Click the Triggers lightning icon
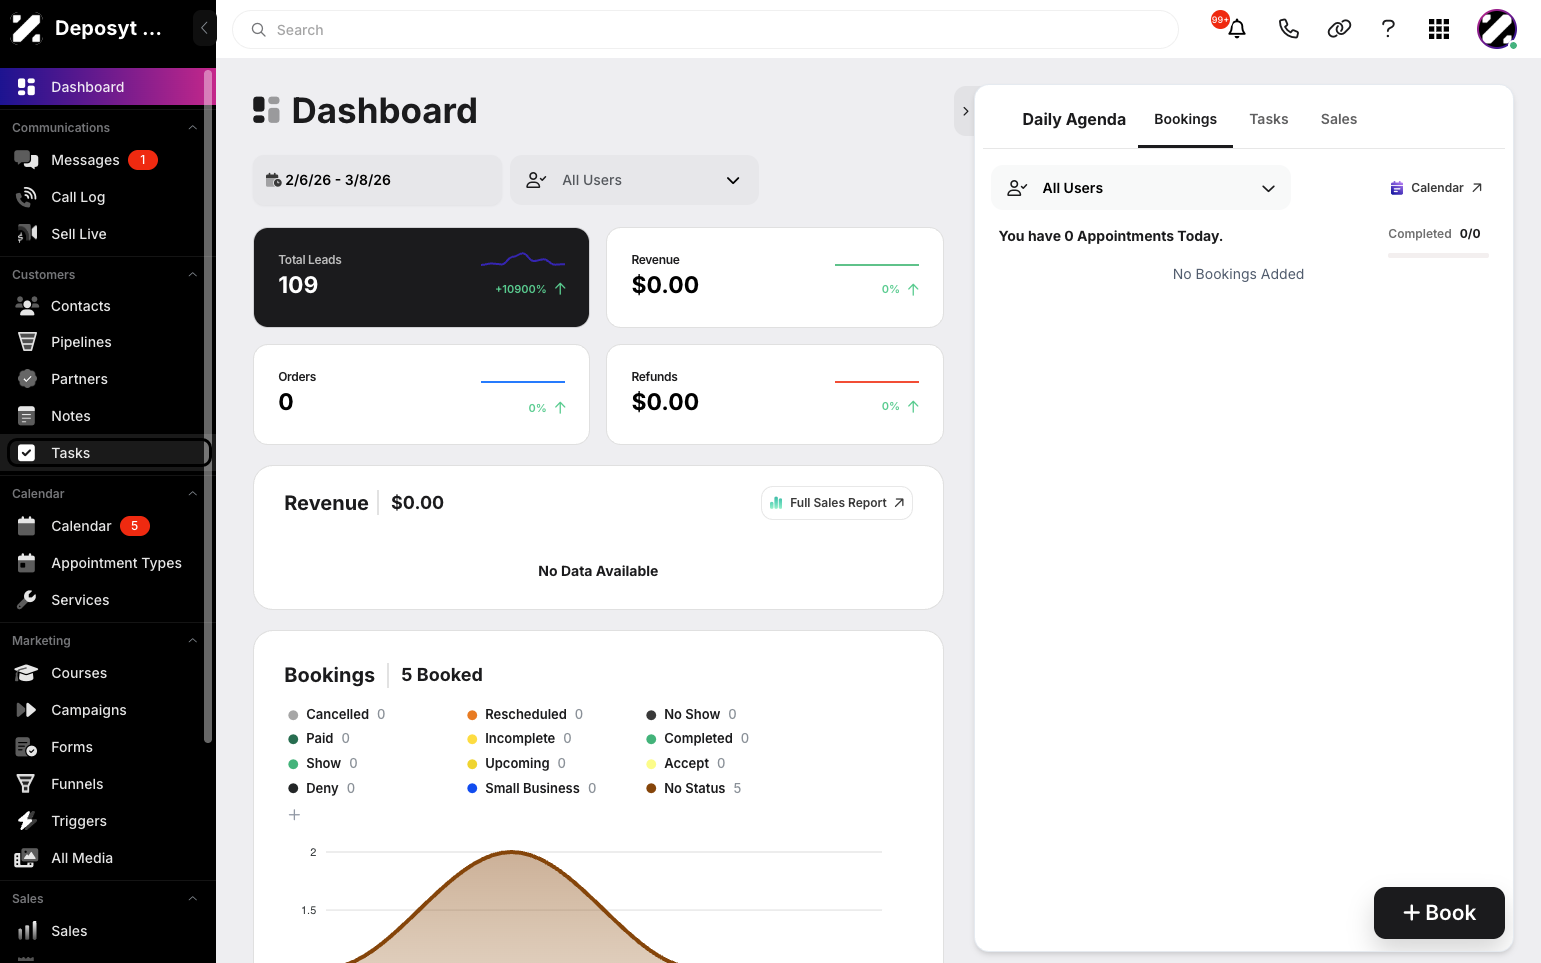This screenshot has height=963, width=1541. coord(27,821)
